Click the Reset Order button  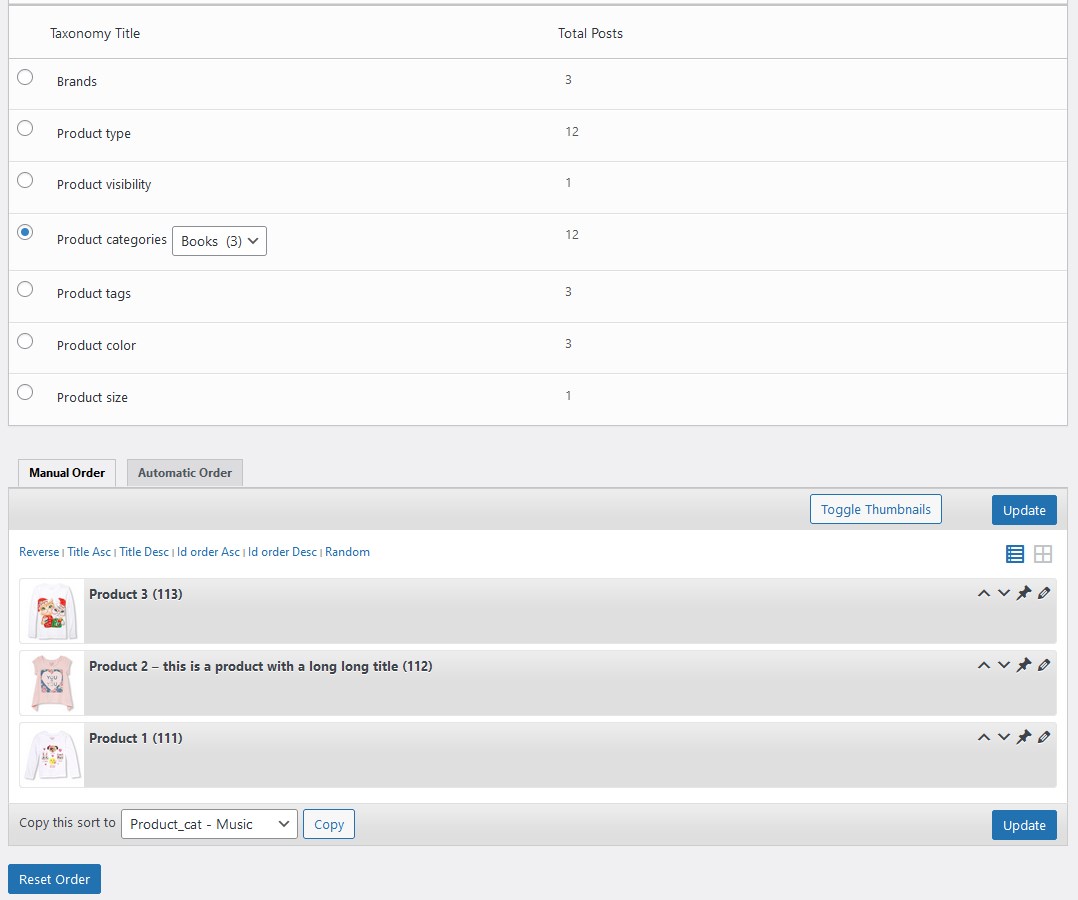pyautogui.click(x=54, y=878)
